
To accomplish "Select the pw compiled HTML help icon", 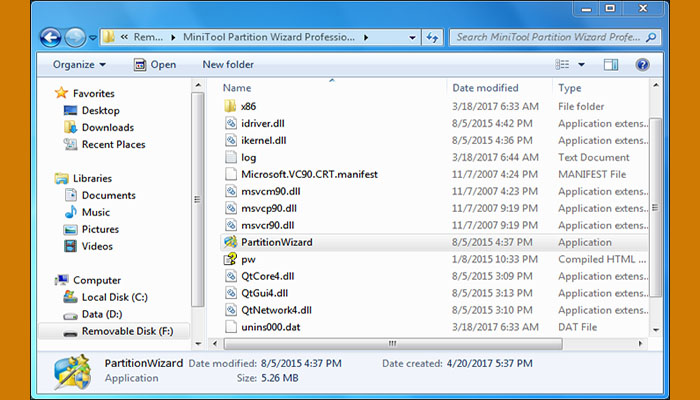I will coord(230,259).
